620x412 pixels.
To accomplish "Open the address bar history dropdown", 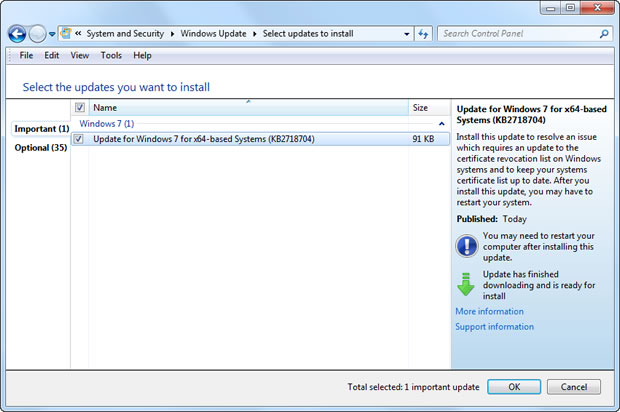I will (407, 33).
